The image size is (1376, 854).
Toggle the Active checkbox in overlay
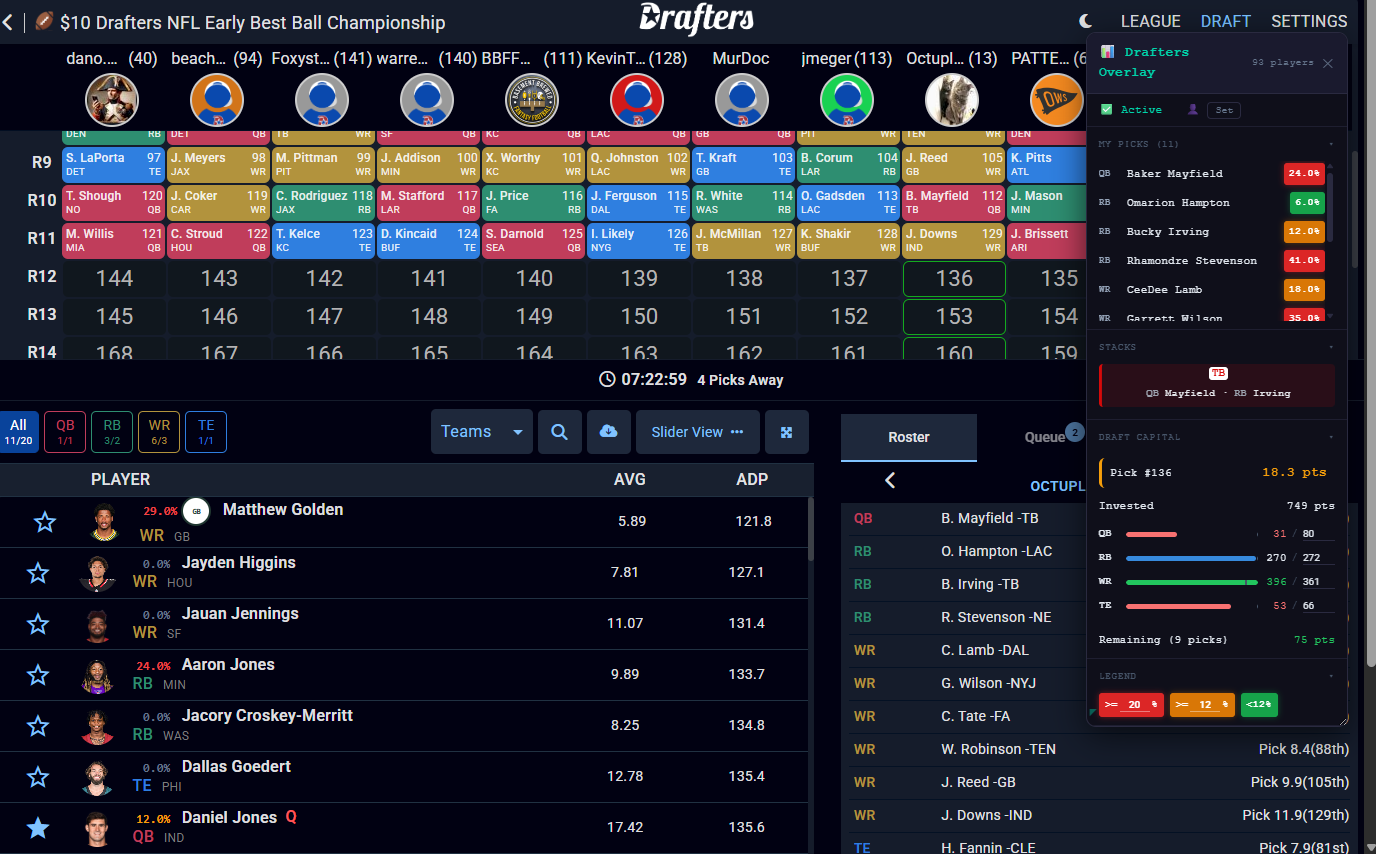pyautogui.click(x=1106, y=110)
